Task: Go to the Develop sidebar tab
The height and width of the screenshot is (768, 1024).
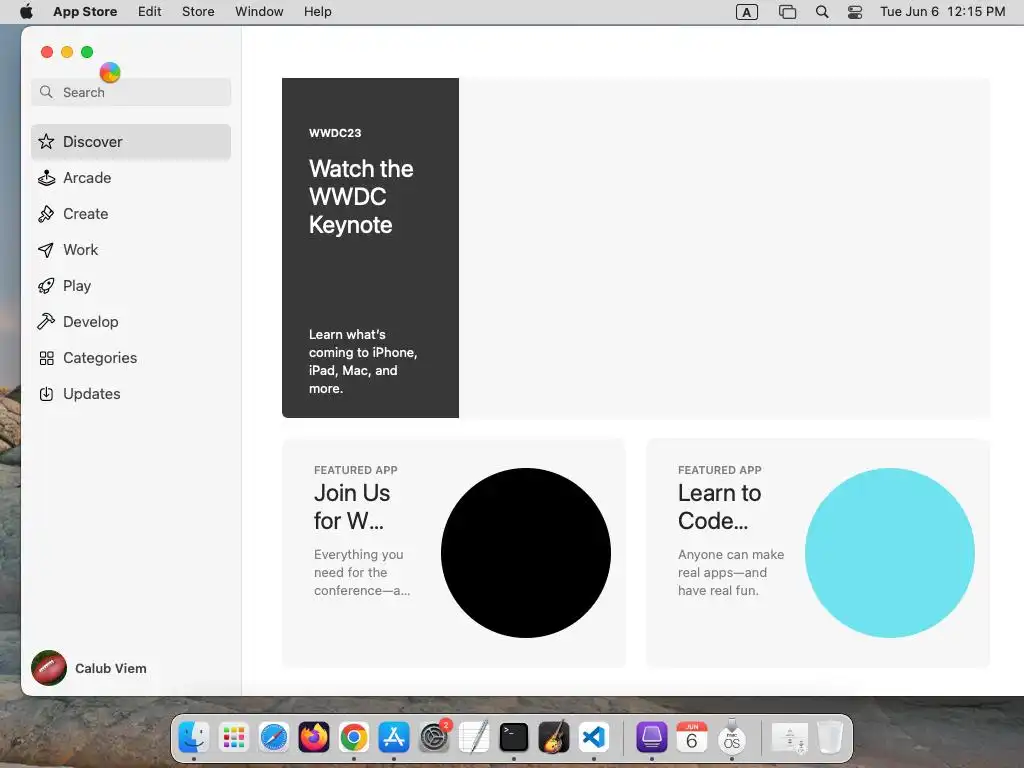Action: [131, 321]
